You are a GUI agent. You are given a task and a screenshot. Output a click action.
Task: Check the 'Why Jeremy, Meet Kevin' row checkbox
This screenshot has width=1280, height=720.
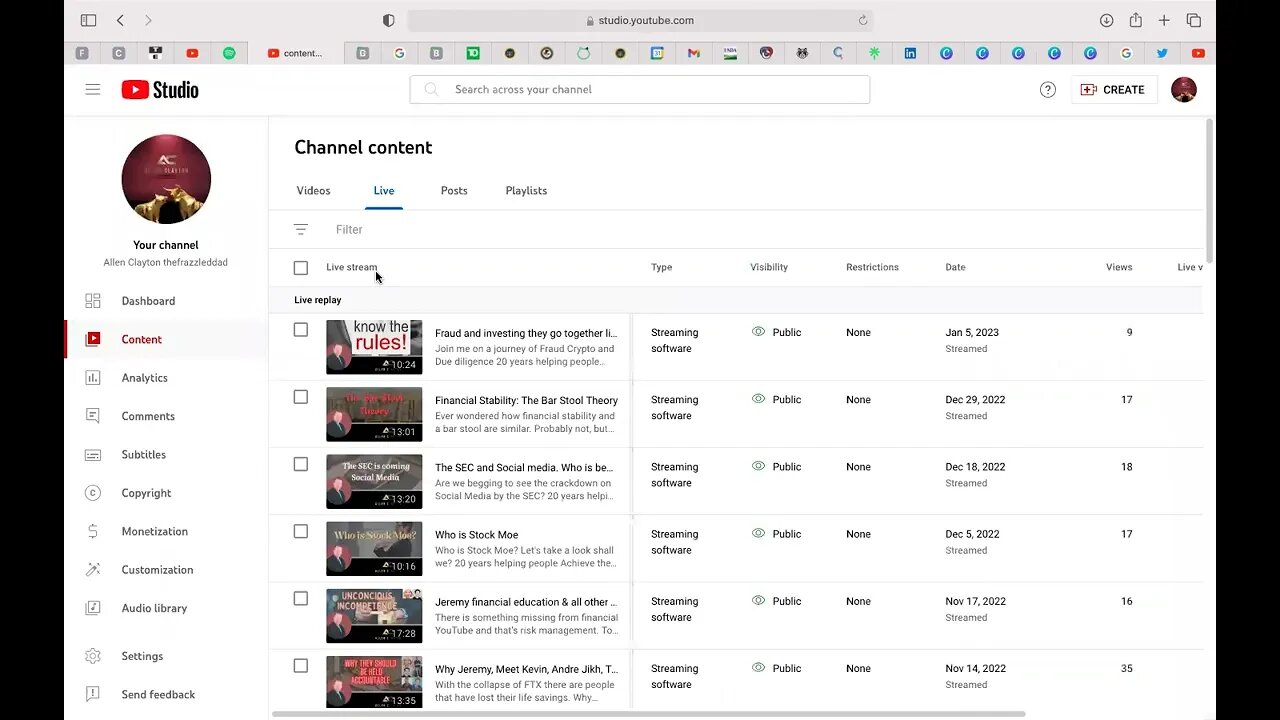(x=301, y=665)
